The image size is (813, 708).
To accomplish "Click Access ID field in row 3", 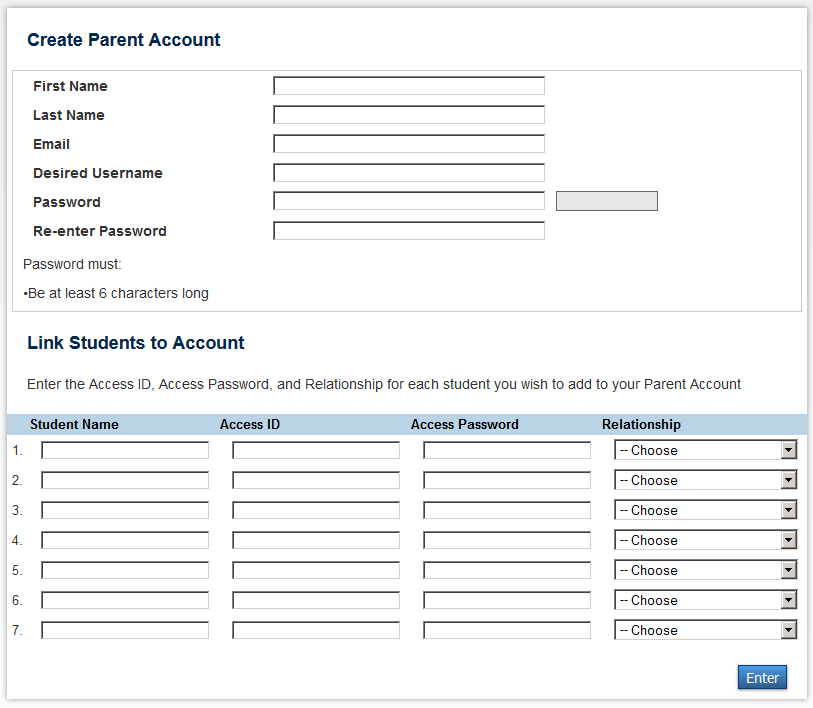I will (316, 510).
